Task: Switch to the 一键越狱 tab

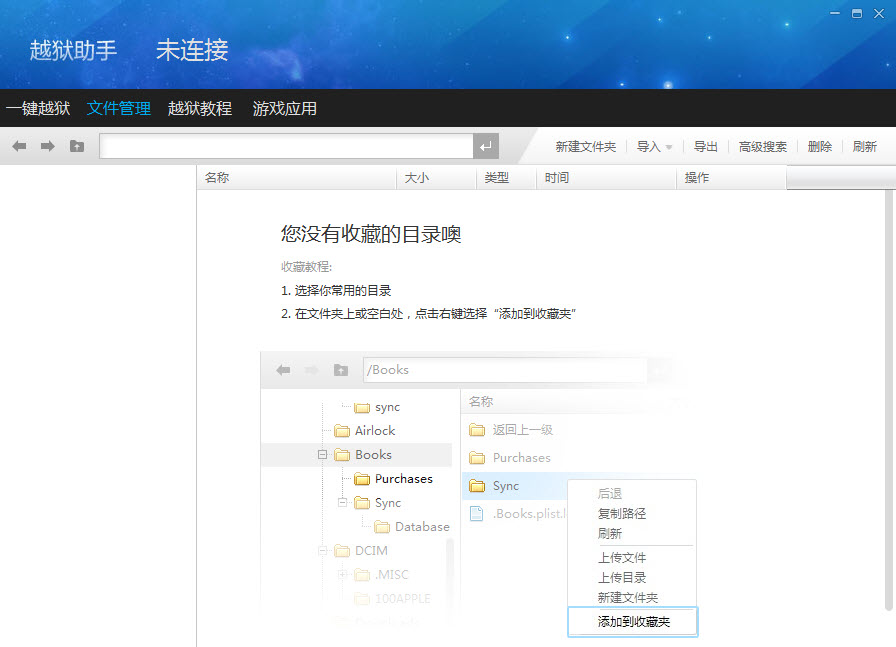Action: [x=39, y=109]
